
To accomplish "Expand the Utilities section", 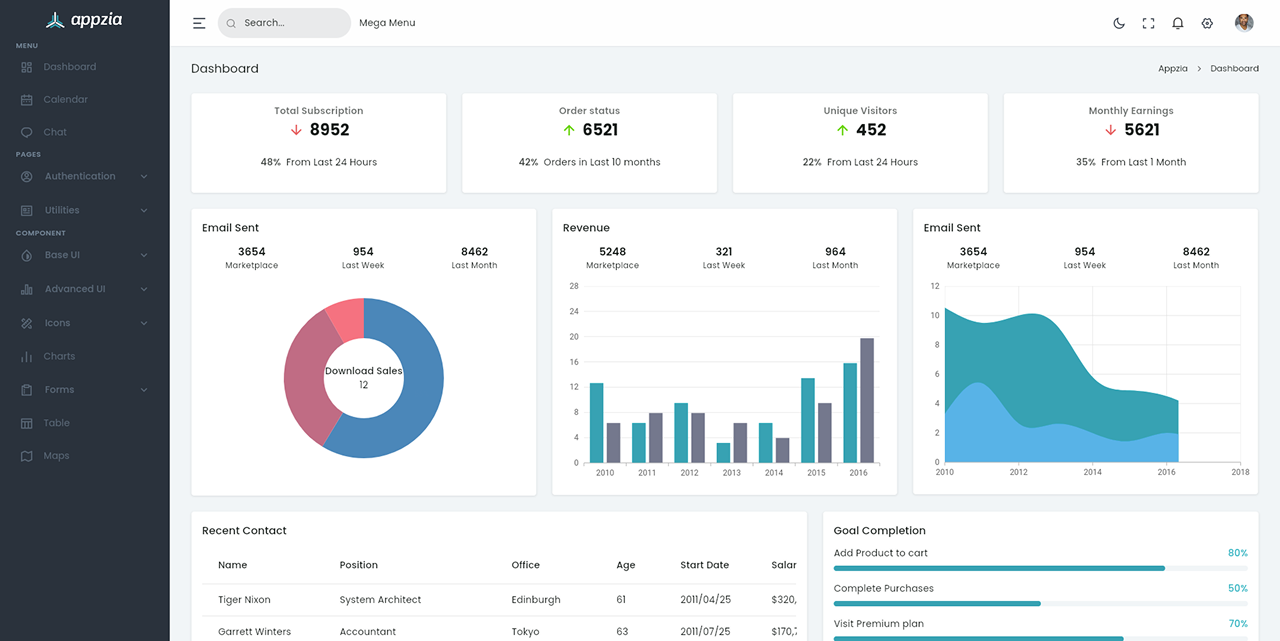I will click(63, 210).
